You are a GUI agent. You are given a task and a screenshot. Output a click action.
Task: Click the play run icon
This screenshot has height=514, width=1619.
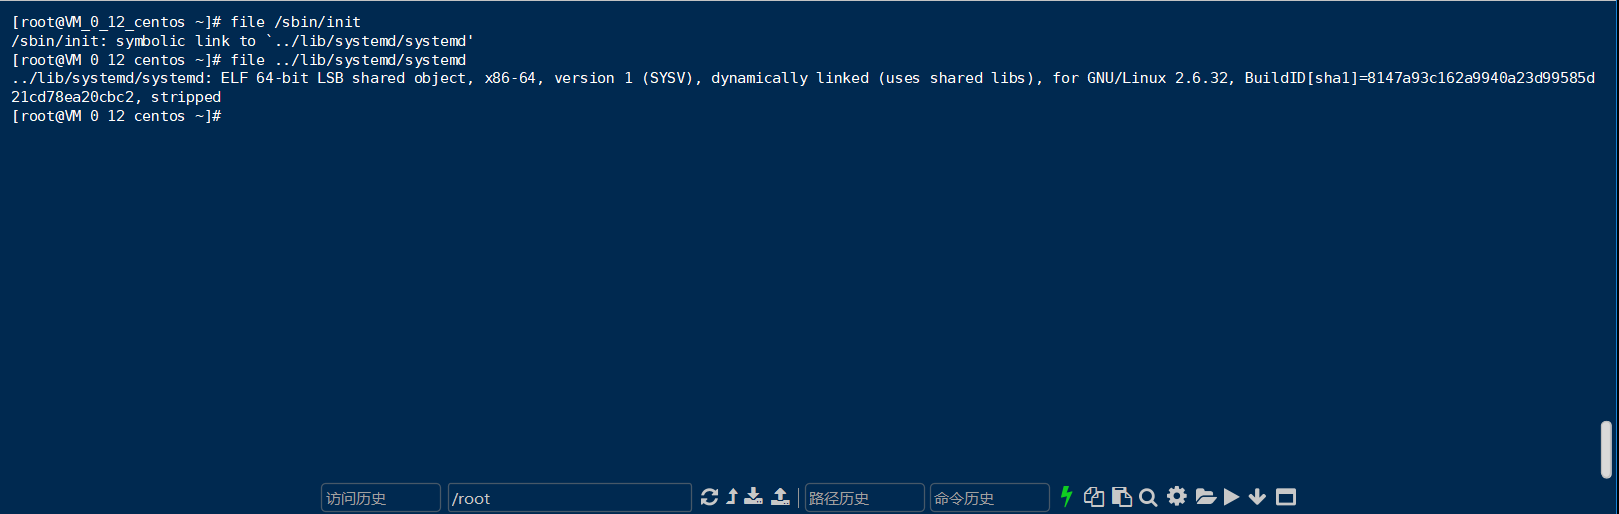pos(1232,497)
